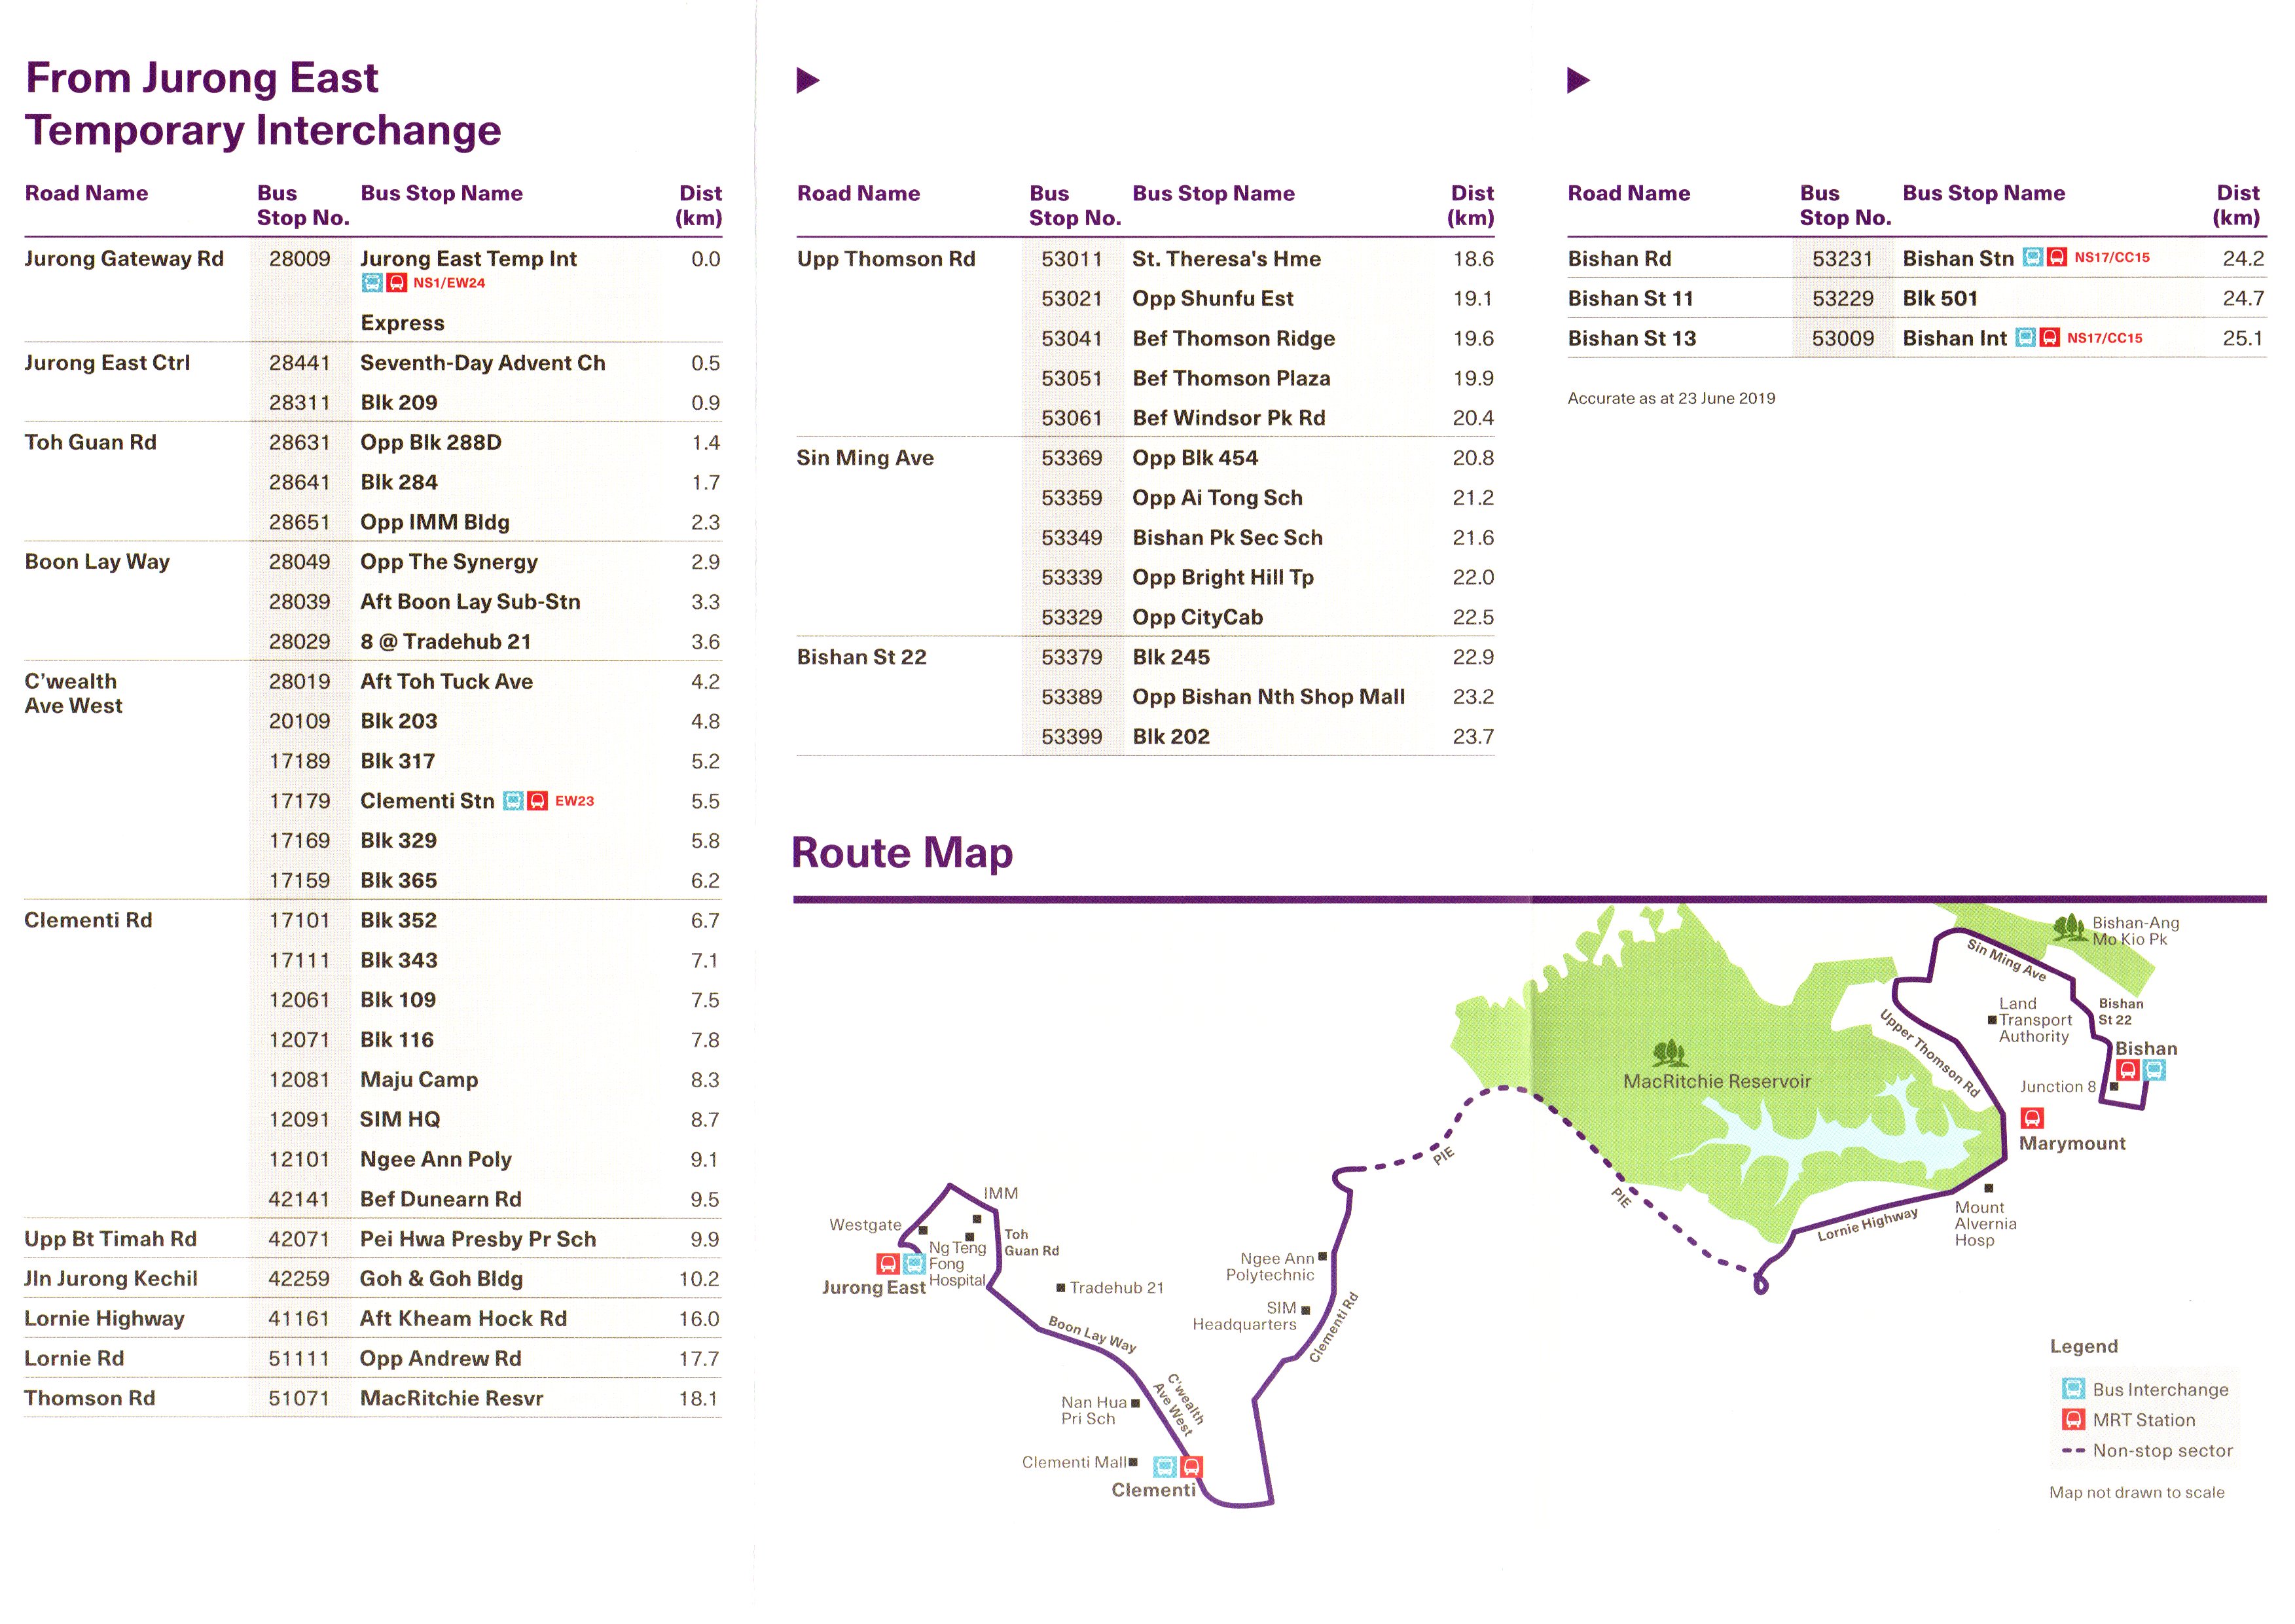
Task: Click the MRT icon beside Clementi Stn
Action: 537,801
